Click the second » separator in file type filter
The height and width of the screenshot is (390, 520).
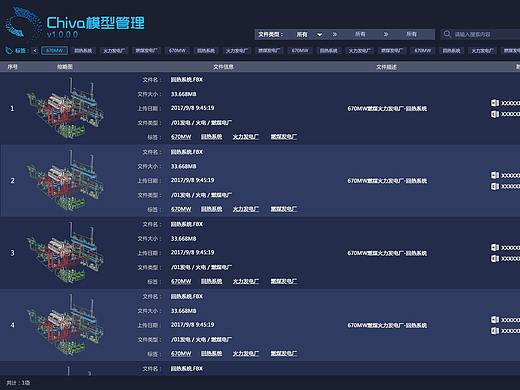386,34
